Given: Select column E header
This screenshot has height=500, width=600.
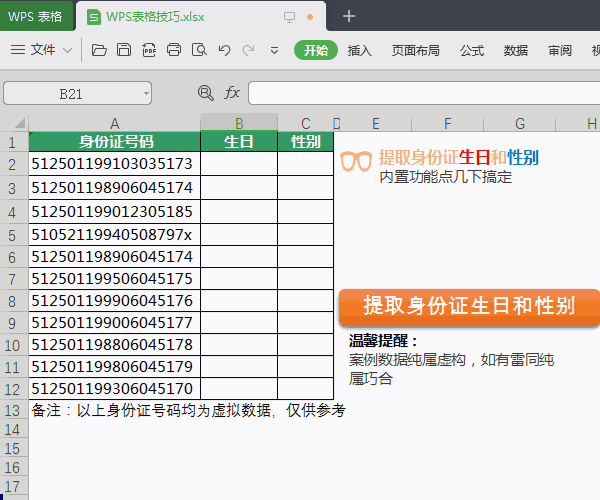Looking at the screenshot, I should [376, 123].
